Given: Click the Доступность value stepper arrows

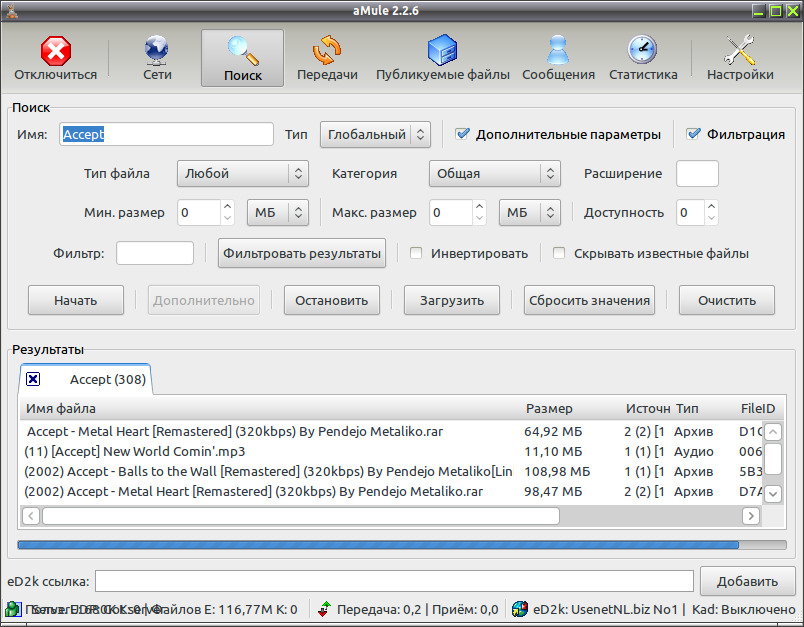Looking at the screenshot, I should (x=711, y=212).
